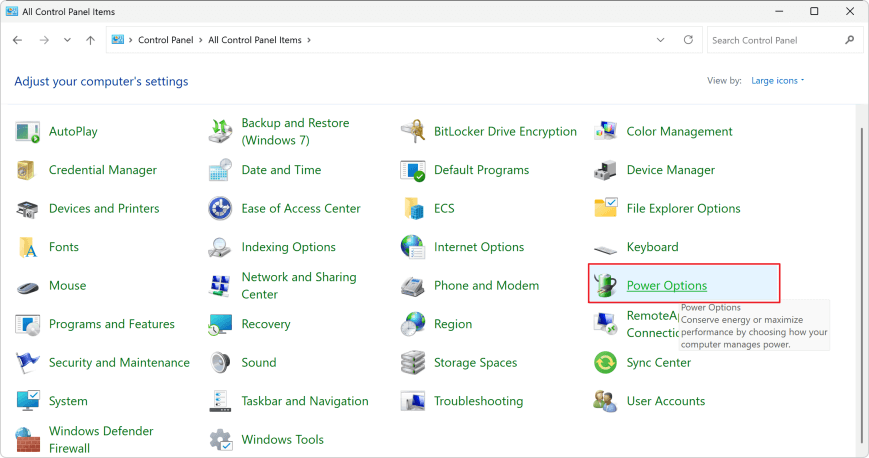Image resolution: width=869 pixels, height=458 pixels.
Task: Click the Internet Options globe icon
Action: point(413,247)
